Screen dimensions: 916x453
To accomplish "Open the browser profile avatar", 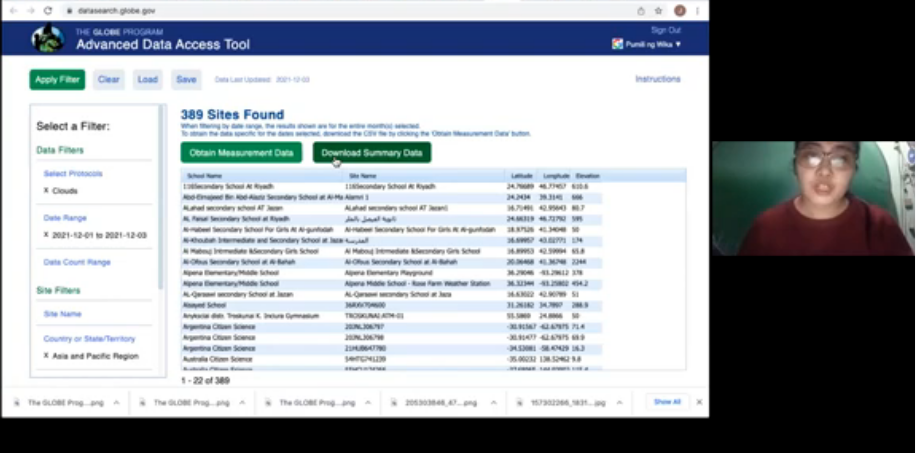I will click(679, 11).
